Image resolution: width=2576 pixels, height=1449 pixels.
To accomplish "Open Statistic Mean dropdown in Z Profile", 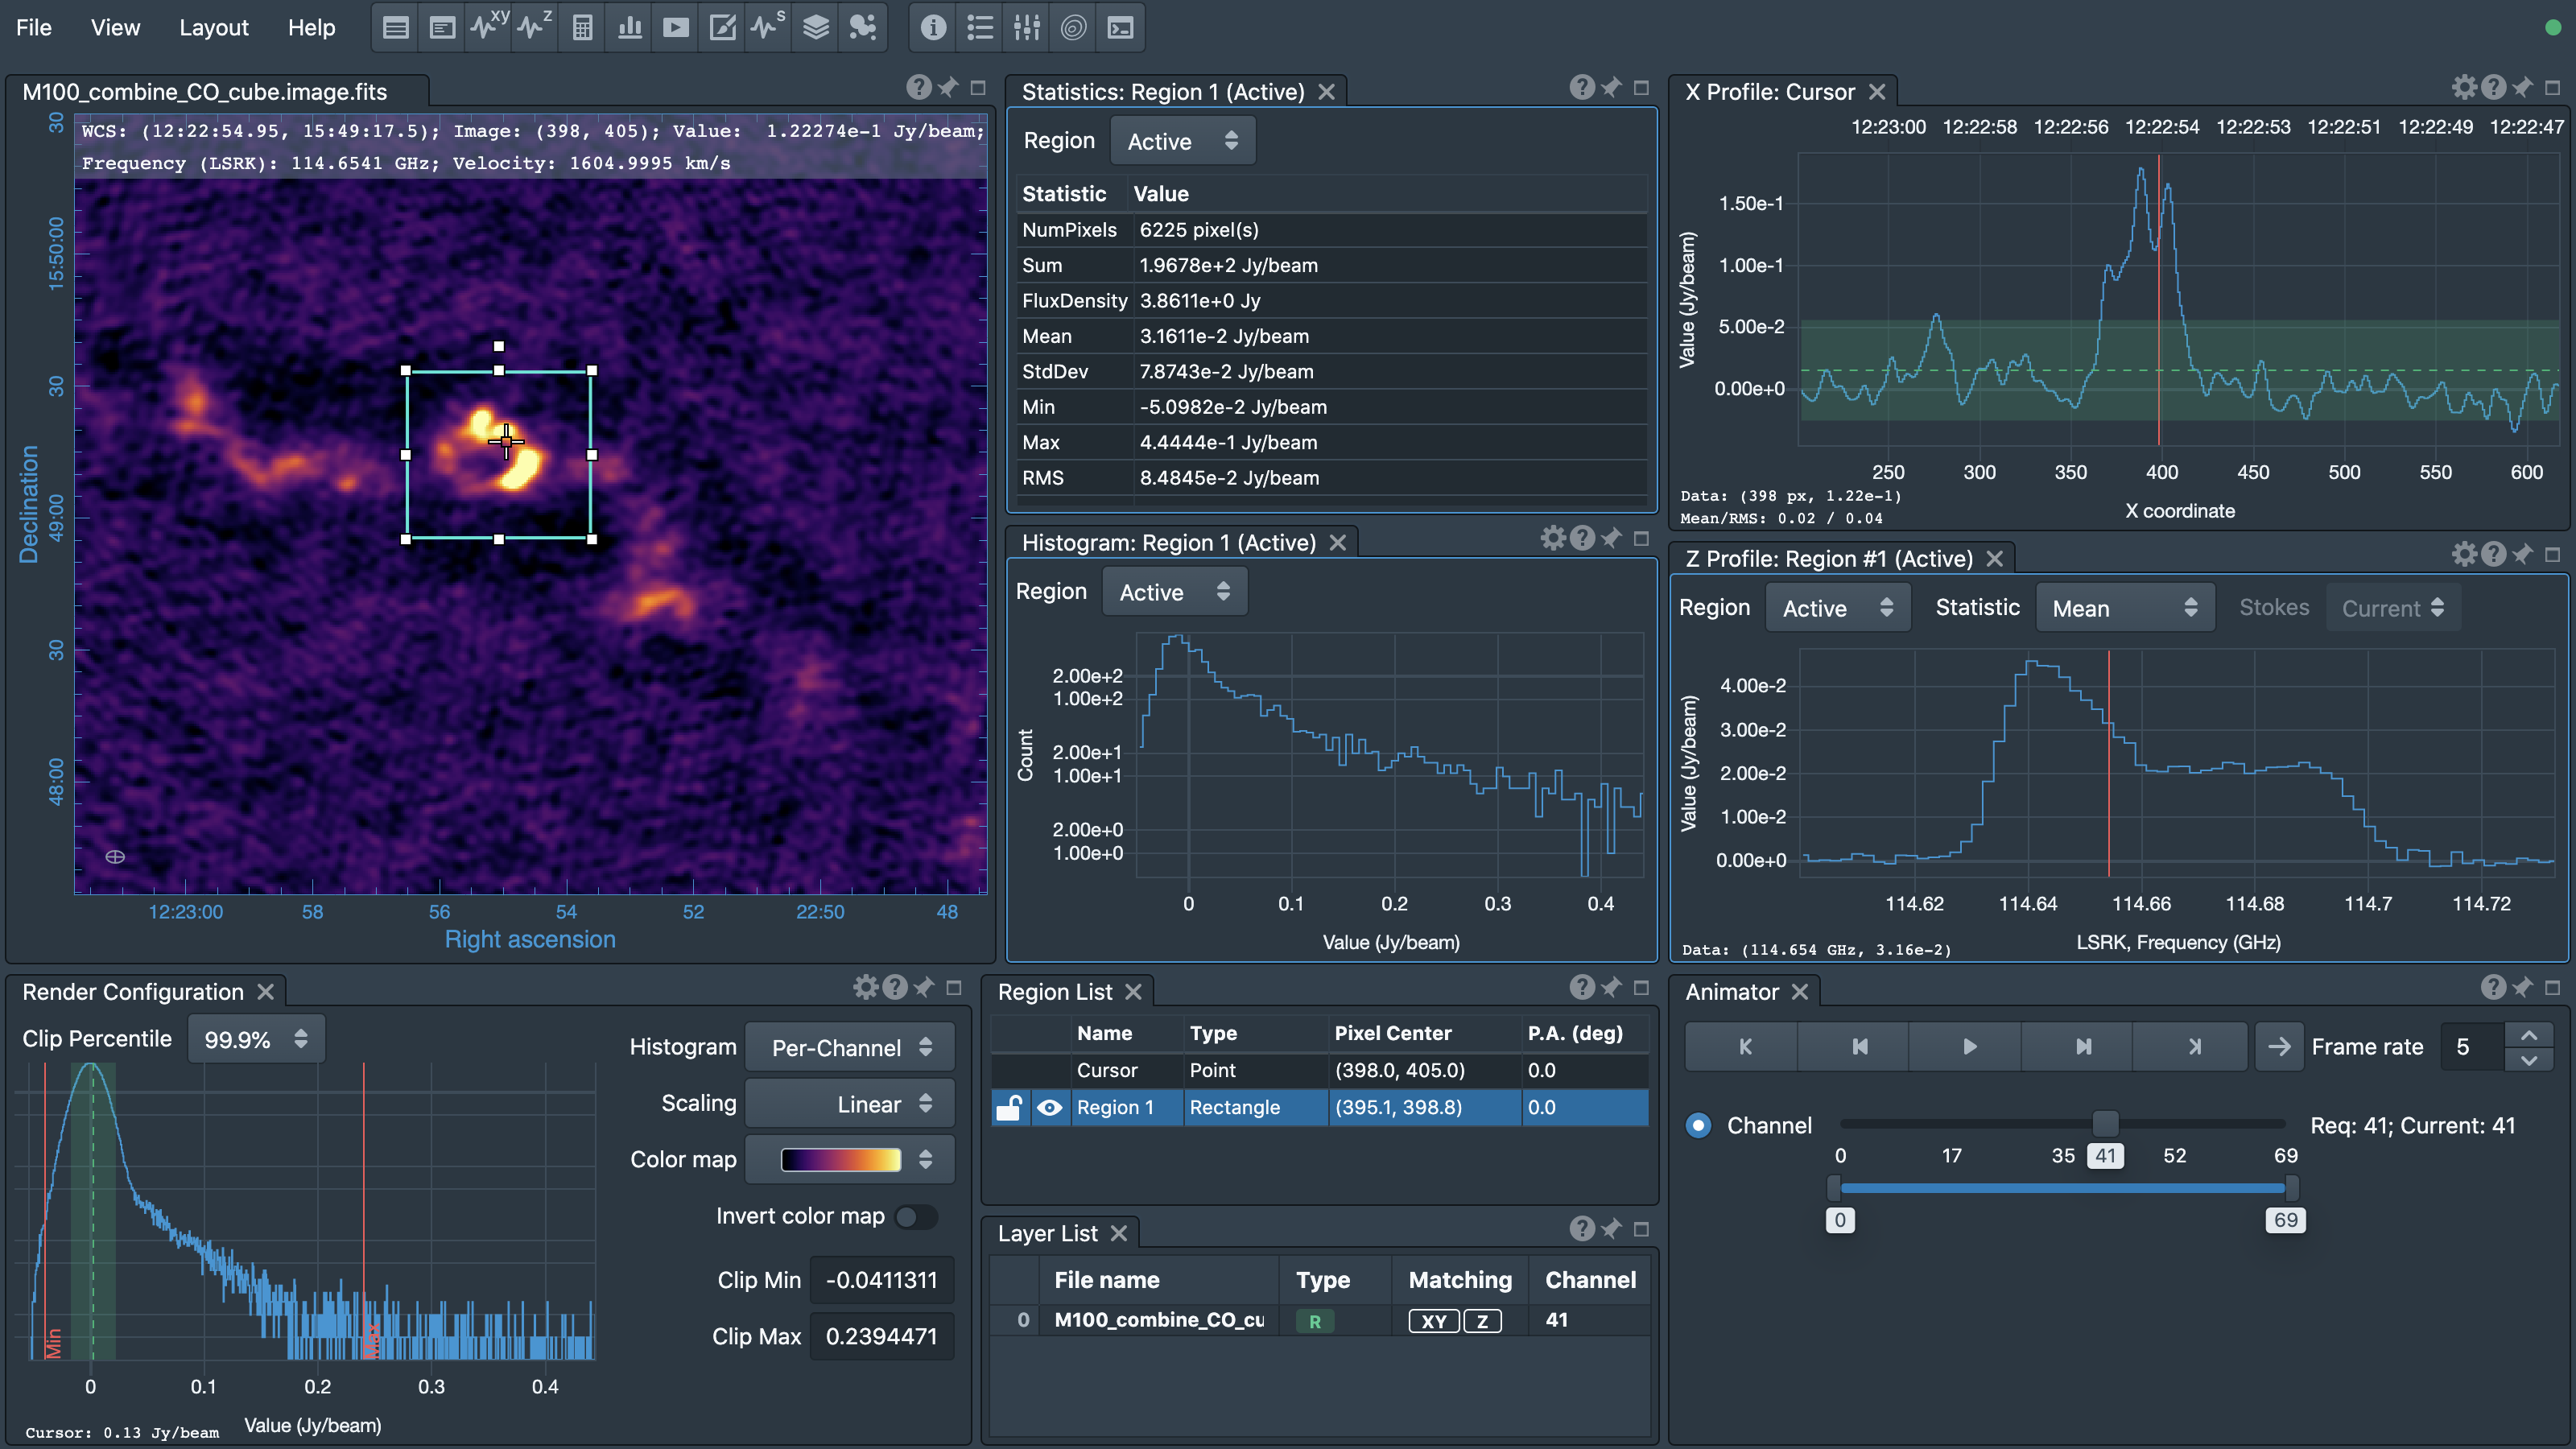I will pyautogui.click(x=2125, y=608).
